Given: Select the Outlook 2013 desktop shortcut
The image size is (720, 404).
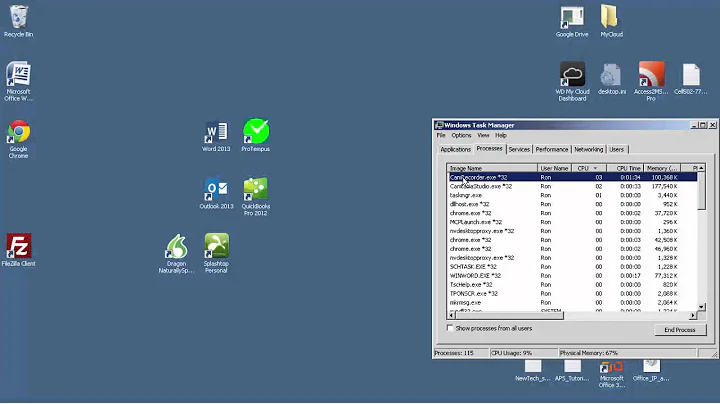Looking at the screenshot, I should (216, 193).
